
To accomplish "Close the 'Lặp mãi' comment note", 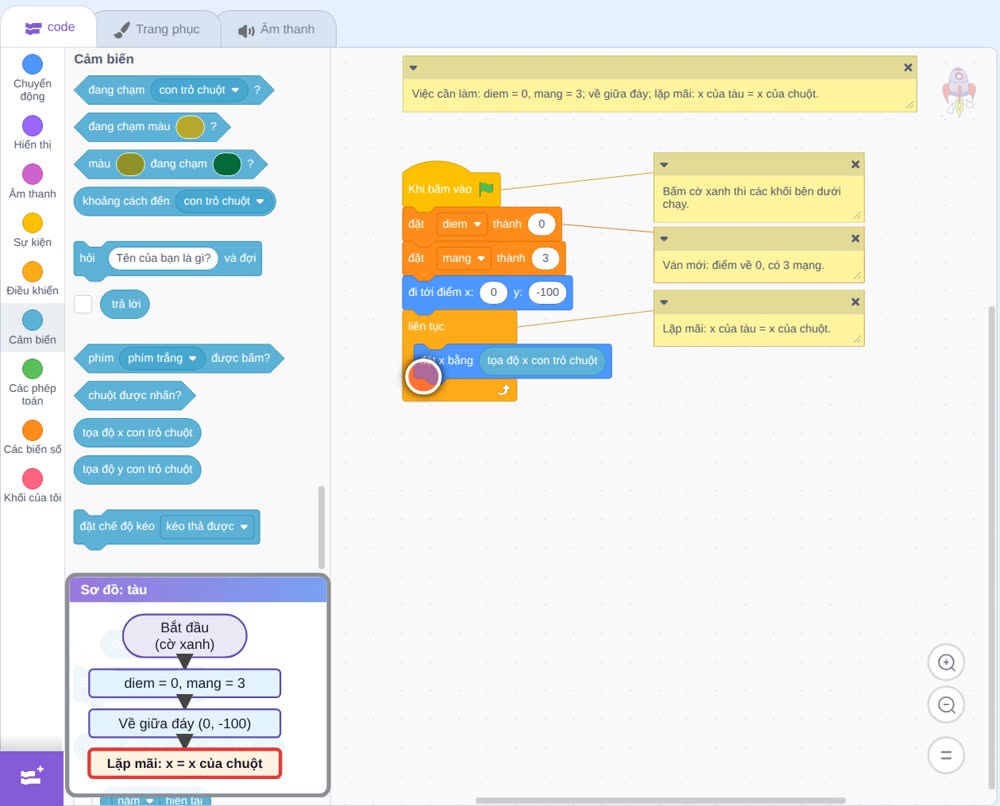I will click(x=855, y=302).
